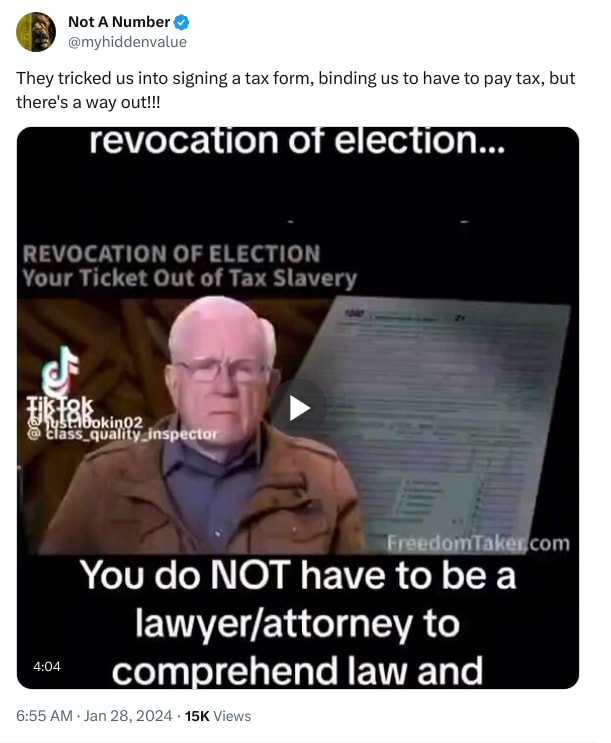Screen dimensions: 611x743
Task: Click the Your Ticket Out of Tax Slavery line
Action: click(x=189, y=278)
